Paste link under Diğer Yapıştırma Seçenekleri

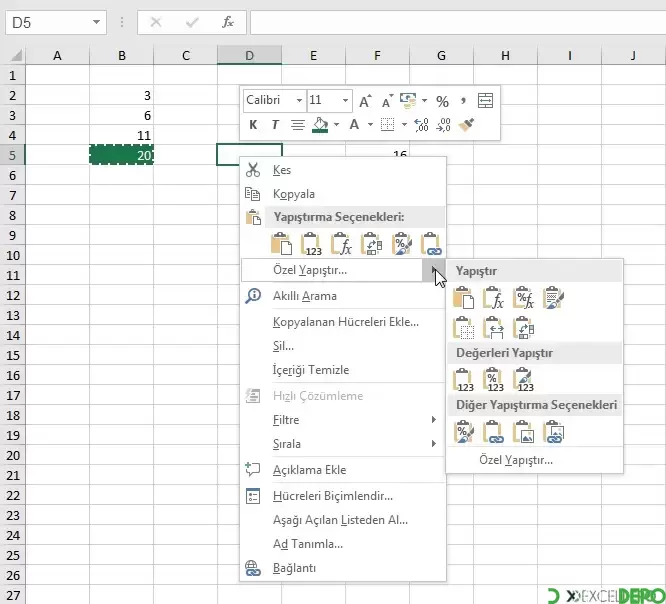[494, 432]
